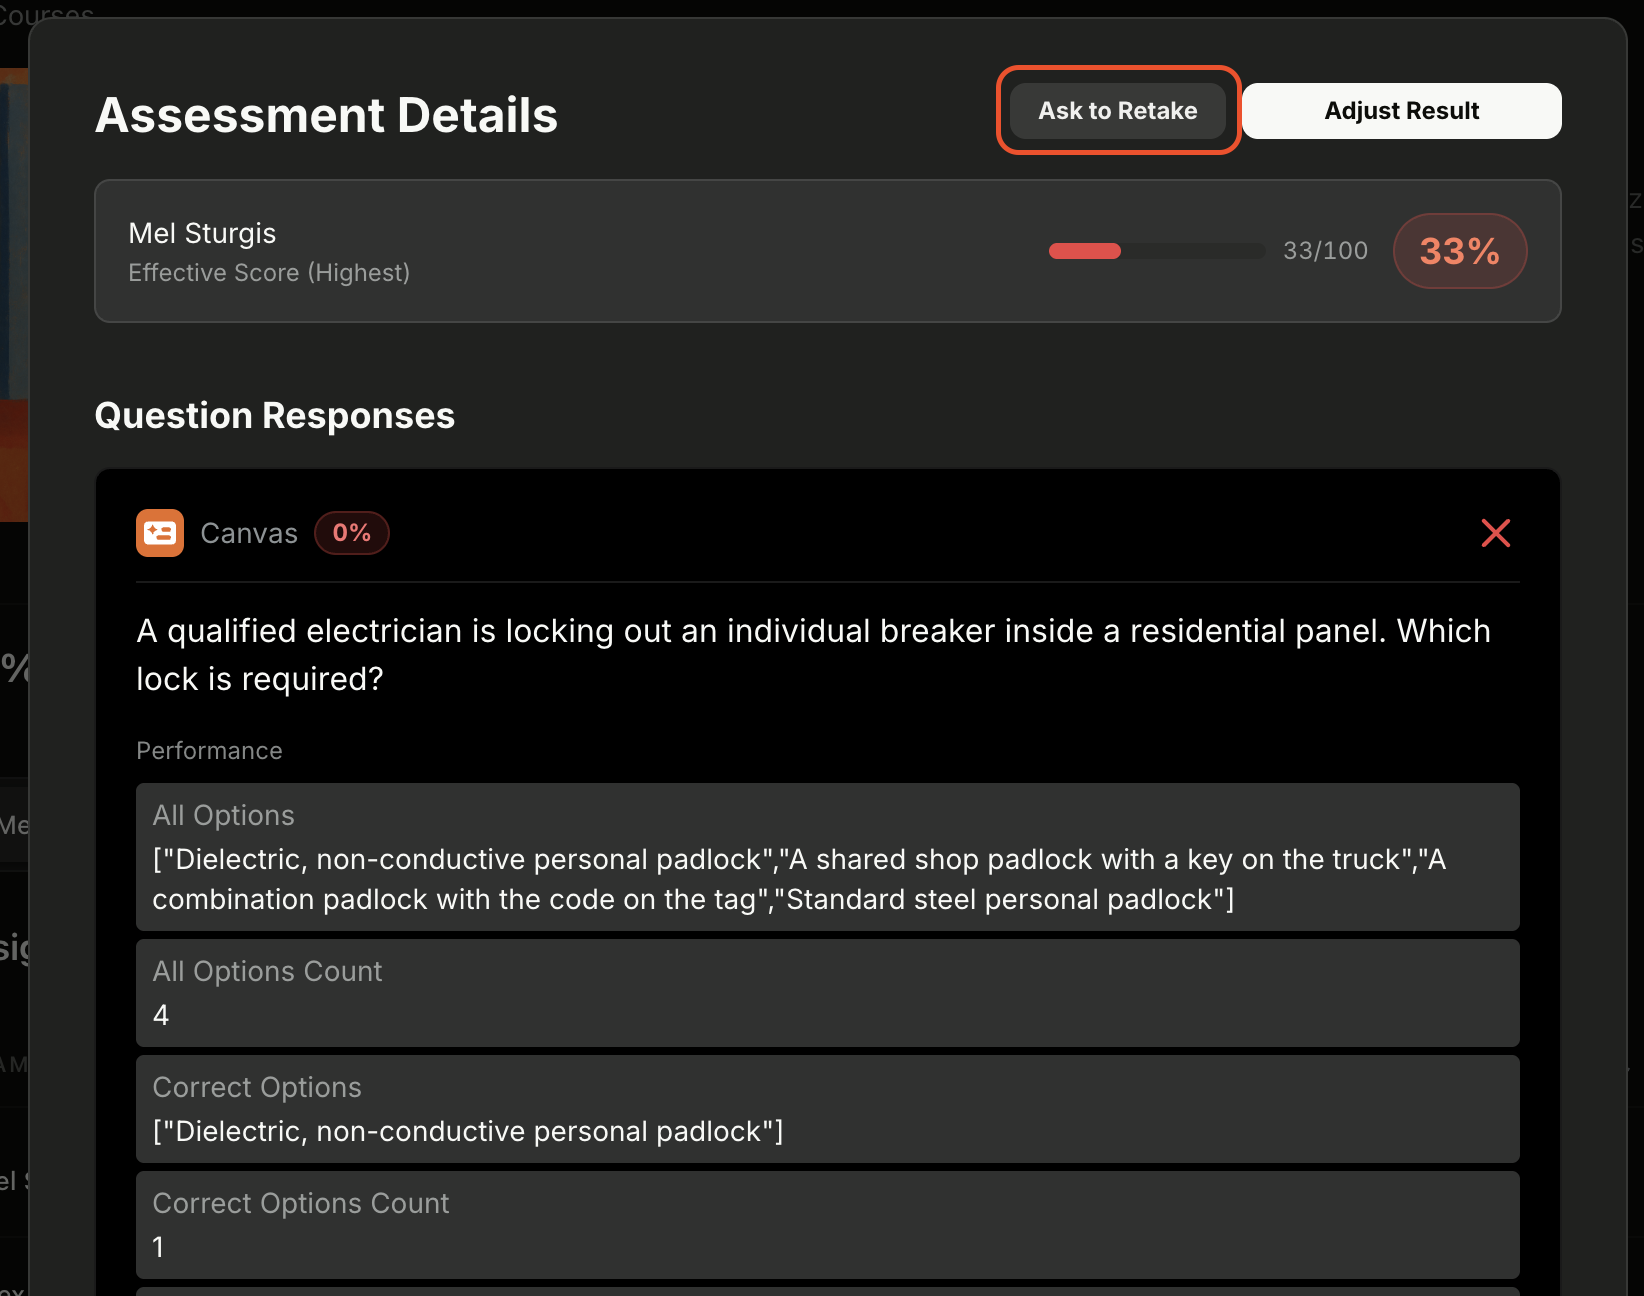This screenshot has width=1644, height=1296.
Task: Click the Correct Options field label
Action: (x=257, y=1088)
